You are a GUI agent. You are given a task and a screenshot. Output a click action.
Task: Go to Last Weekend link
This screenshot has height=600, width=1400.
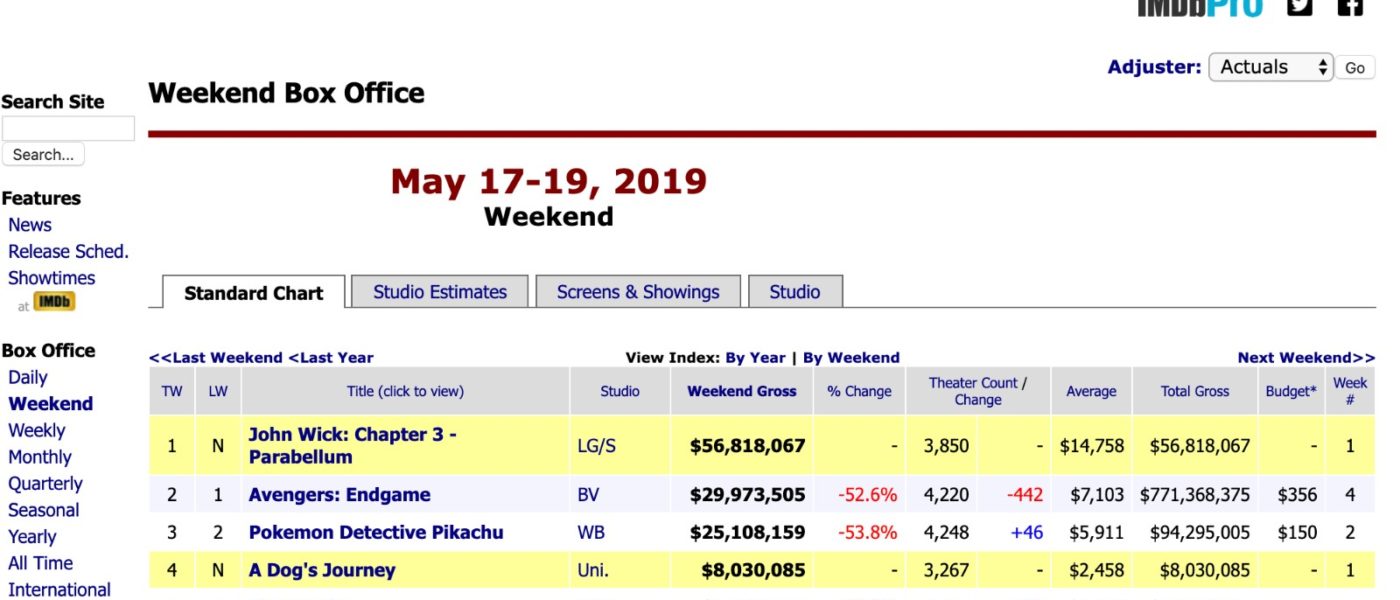[216, 357]
